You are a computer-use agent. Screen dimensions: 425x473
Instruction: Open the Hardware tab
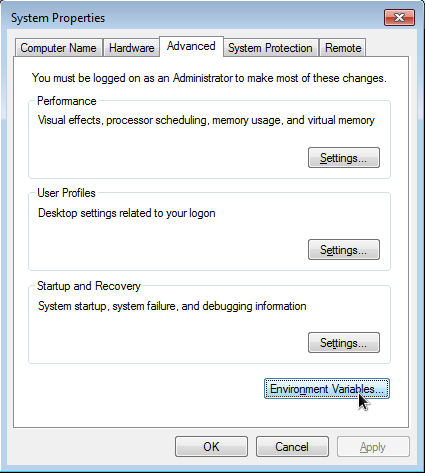pos(131,48)
